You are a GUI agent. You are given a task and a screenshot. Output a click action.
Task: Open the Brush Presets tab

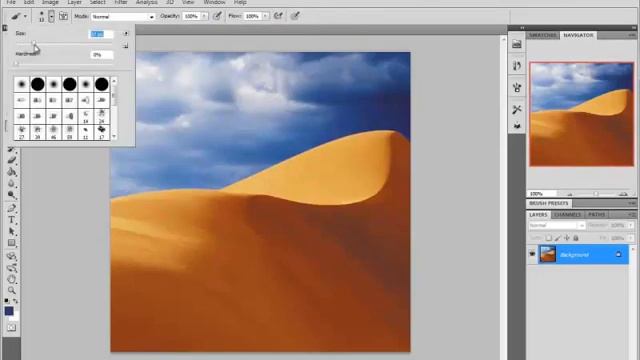[549, 203]
